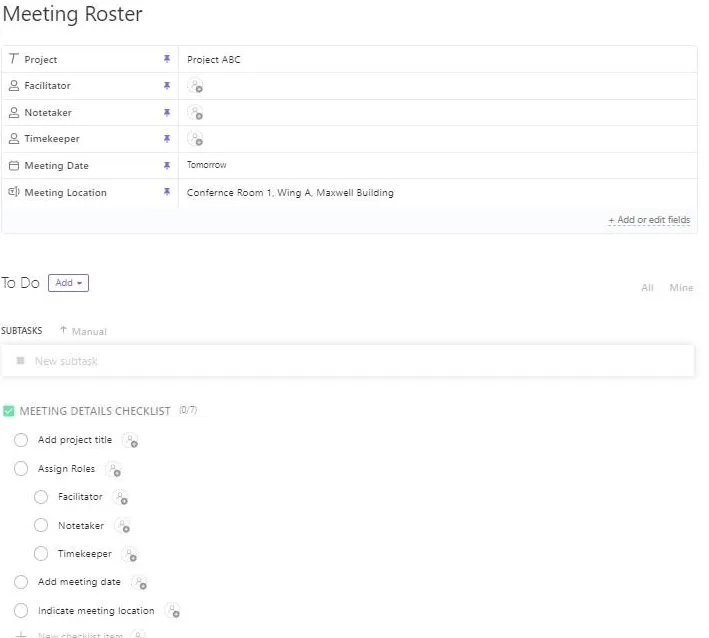Click the (0/7) checklist progress count

coord(188,410)
